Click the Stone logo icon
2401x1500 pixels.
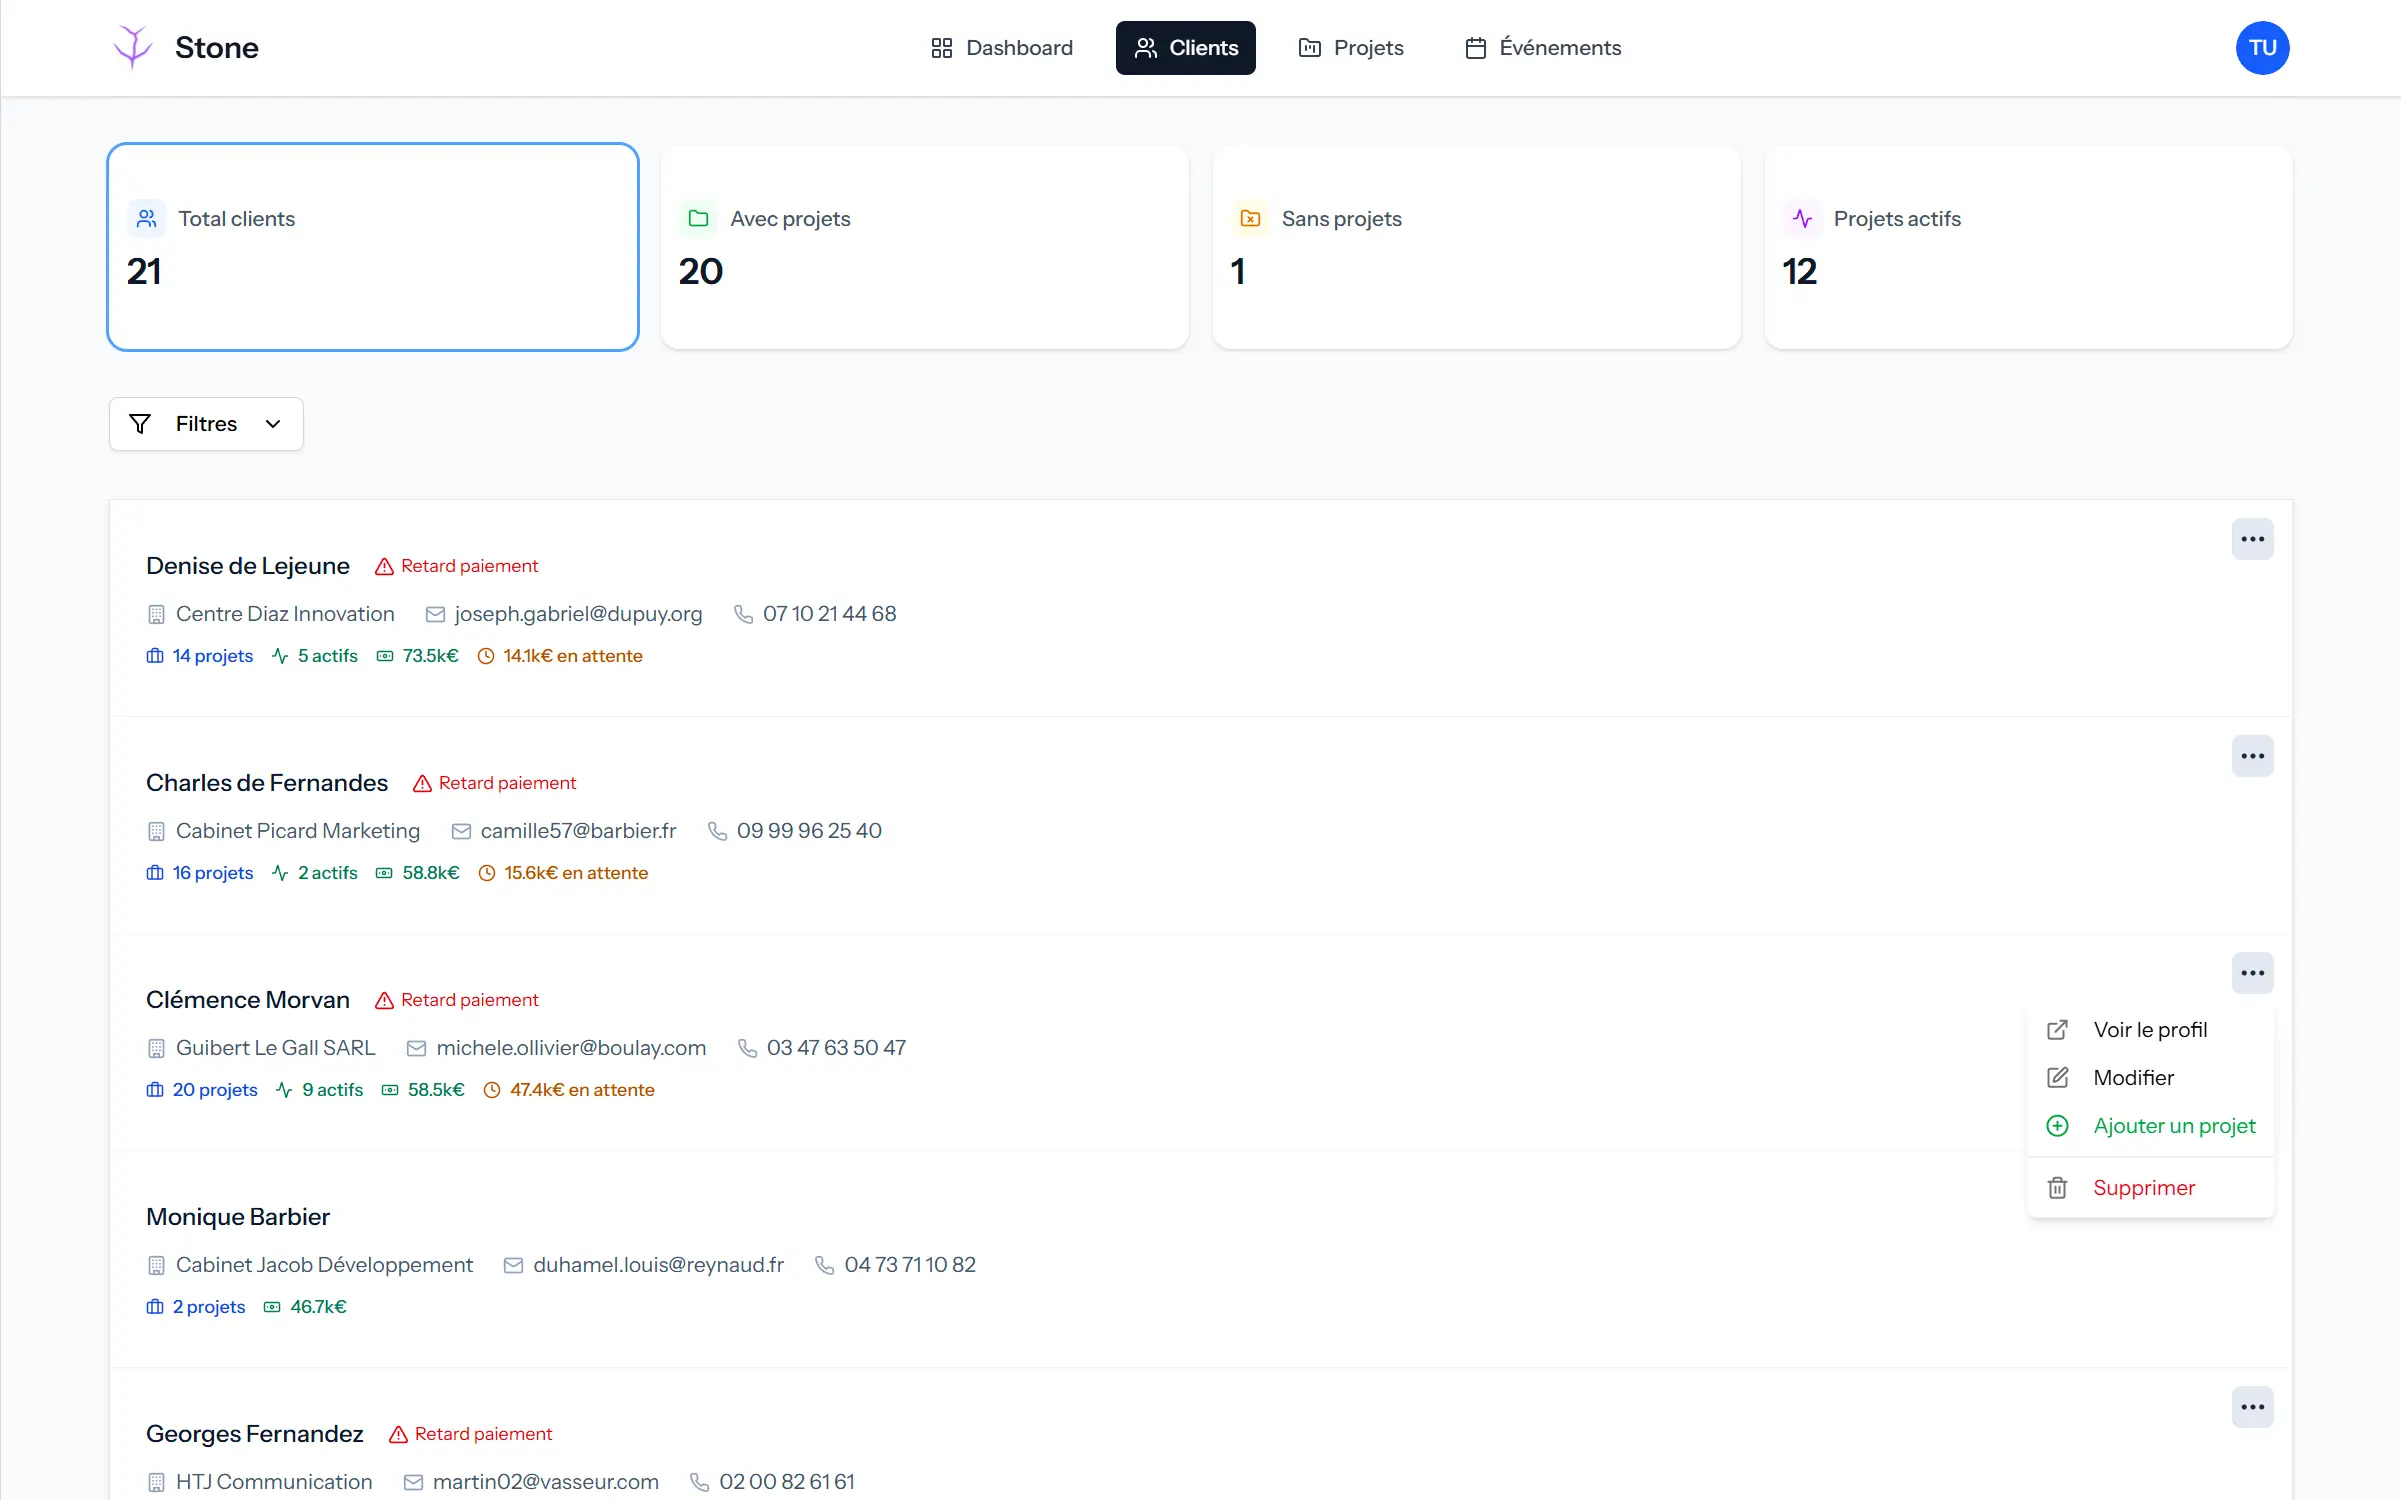[132, 46]
